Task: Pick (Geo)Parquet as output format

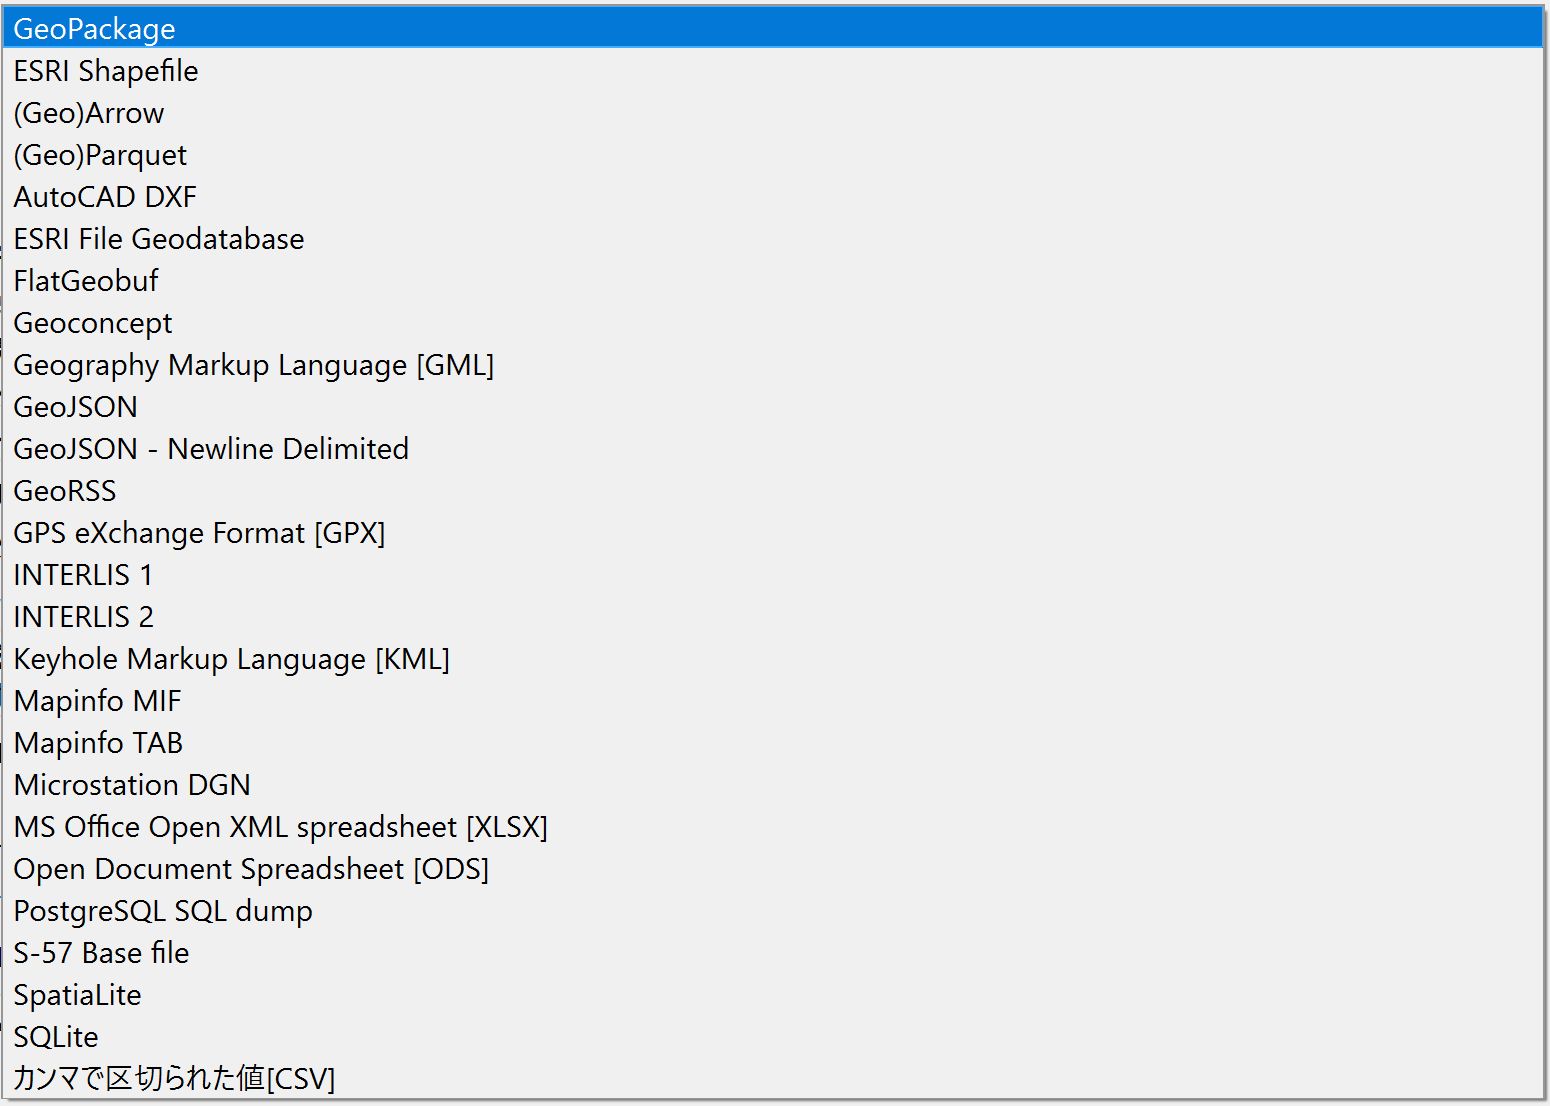Action: [x=773, y=154]
